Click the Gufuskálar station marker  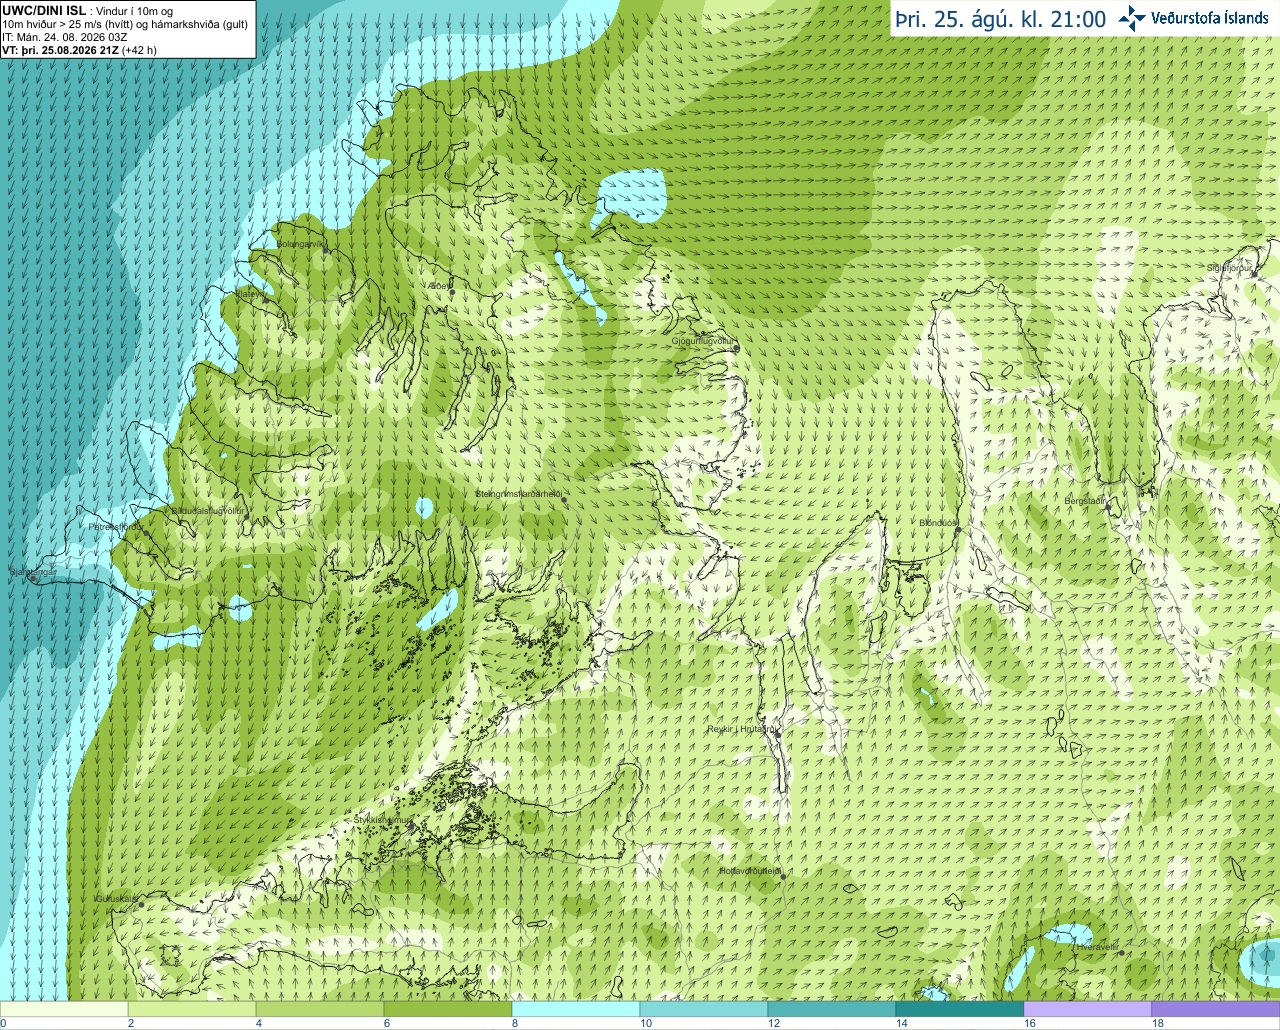[141, 905]
